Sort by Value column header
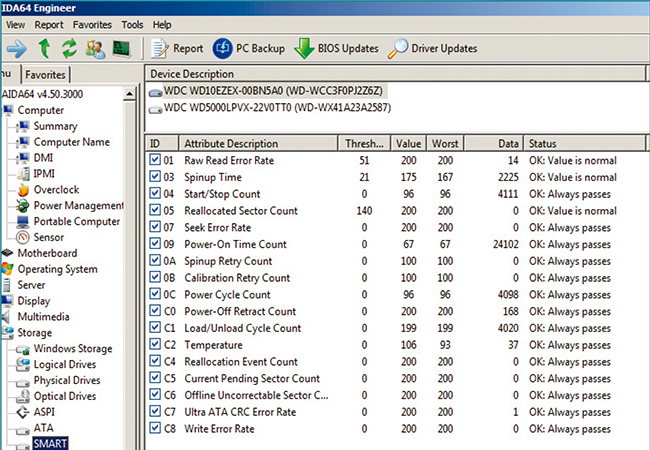650x450 pixels. pyautogui.click(x=408, y=143)
